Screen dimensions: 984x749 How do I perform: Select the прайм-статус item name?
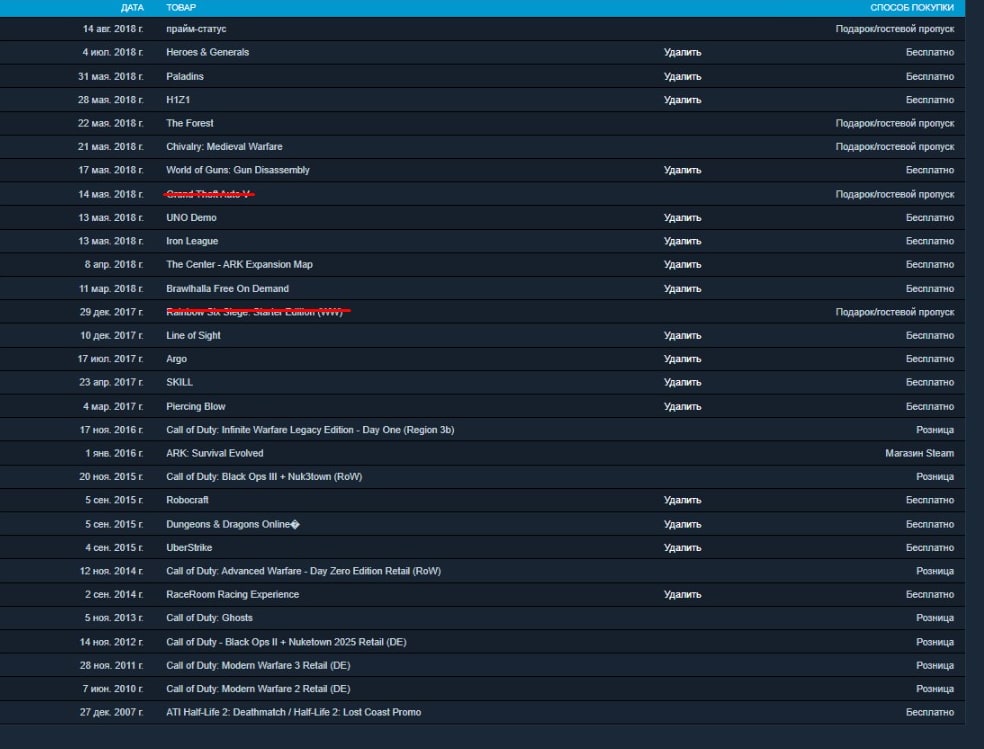coord(196,29)
